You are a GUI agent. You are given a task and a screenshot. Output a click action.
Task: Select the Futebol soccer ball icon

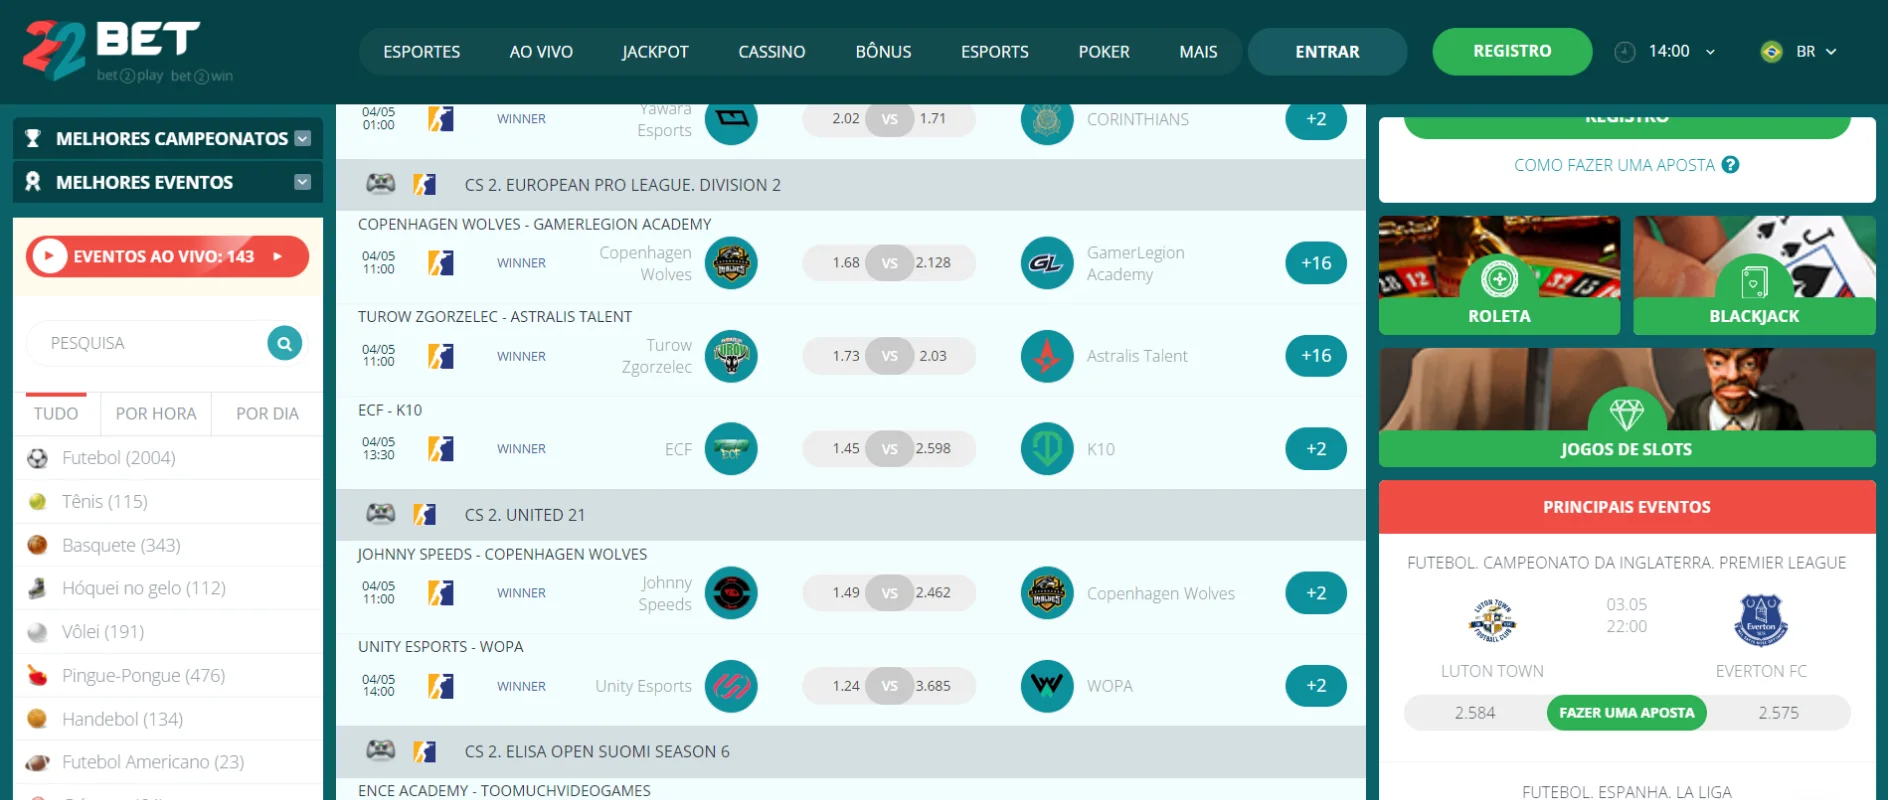pos(37,458)
